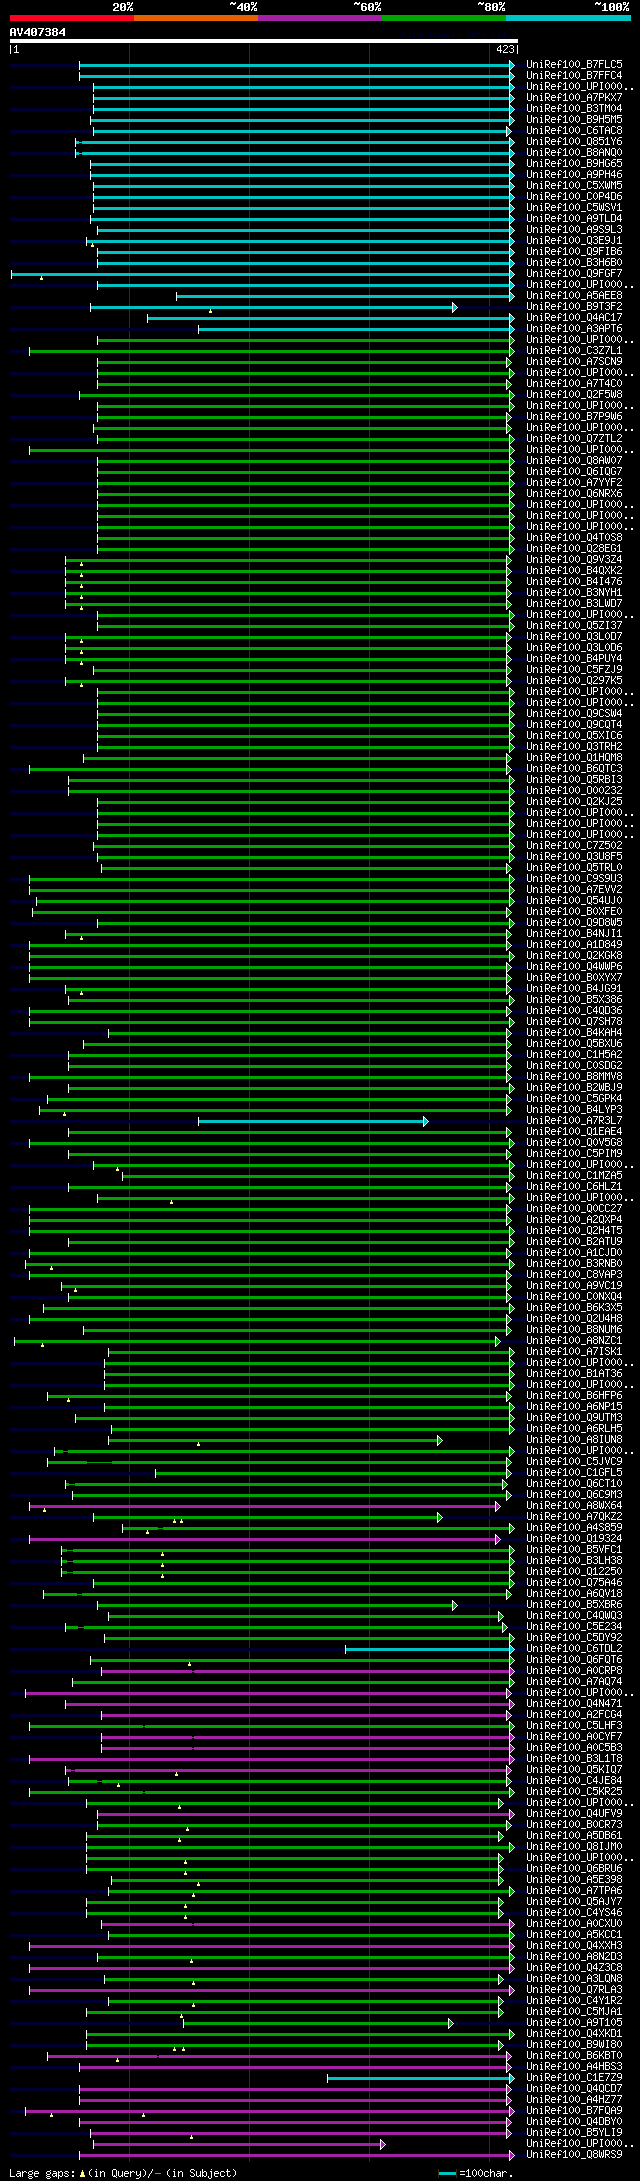
Task: Select the UniRef100_A2QXP4 label
Action: [x=574, y=1220]
